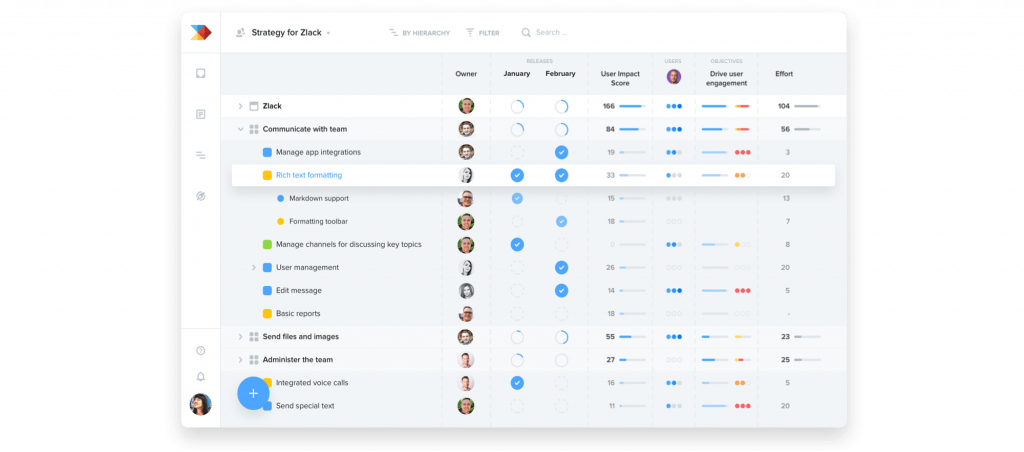Click the blue status square of Edit message
This screenshot has width=1024, height=452.
point(267,291)
